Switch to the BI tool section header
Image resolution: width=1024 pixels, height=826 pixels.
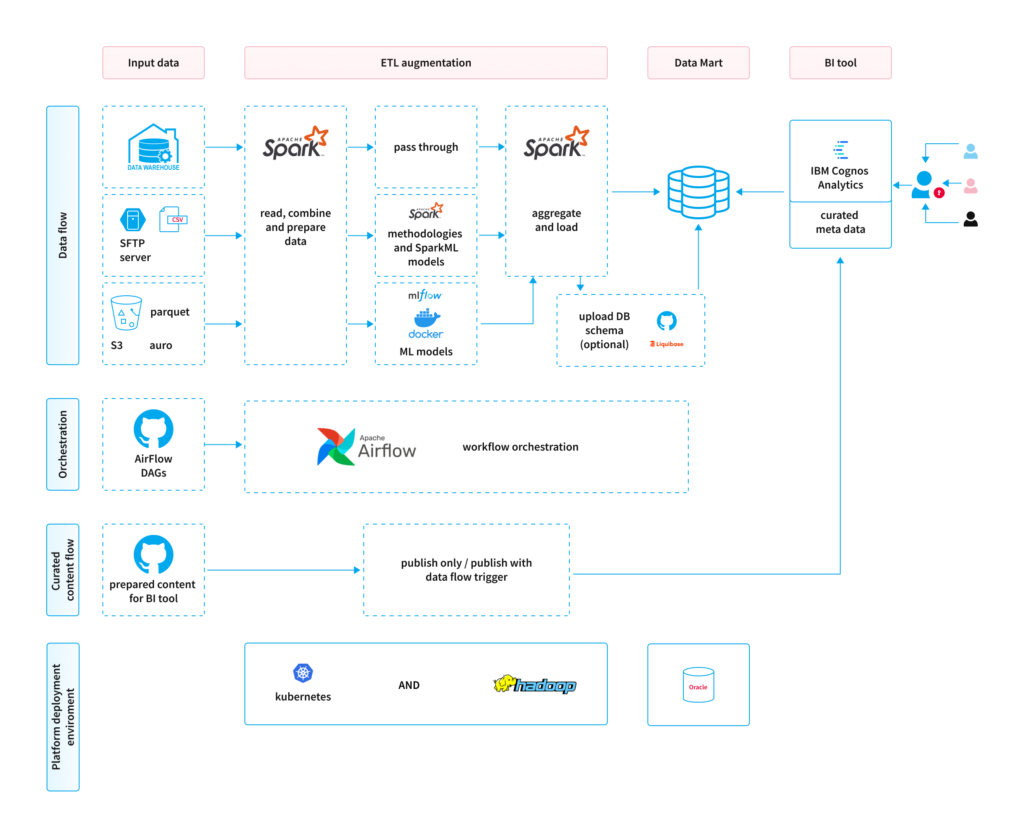pos(840,62)
